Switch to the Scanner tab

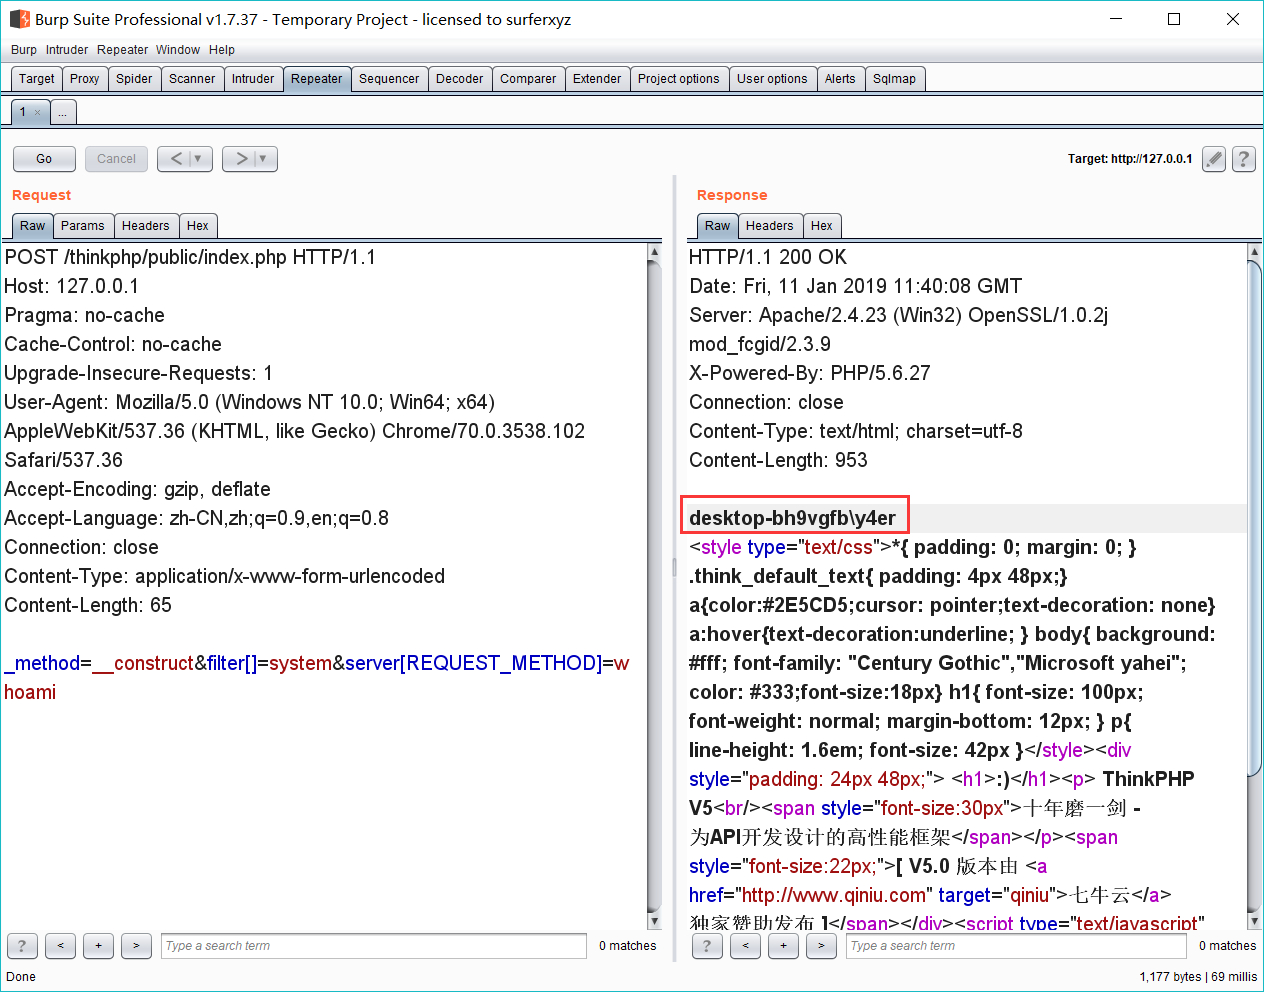click(x=192, y=79)
